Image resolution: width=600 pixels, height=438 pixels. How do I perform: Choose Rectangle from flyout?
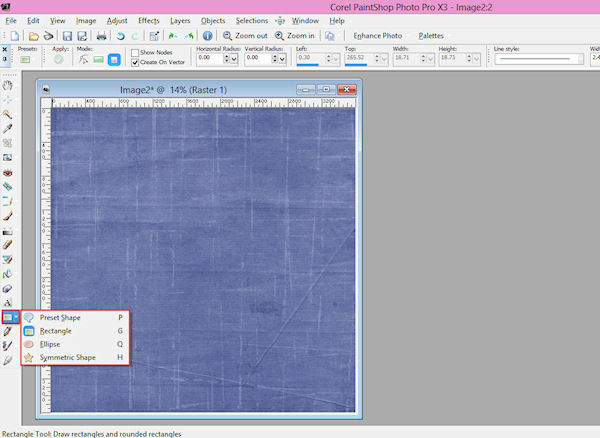[x=75, y=331]
